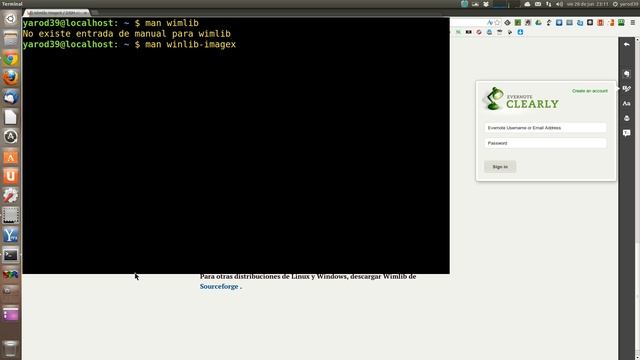Image resolution: width=640 pixels, height=360 pixels.
Task: Open the Software Updater dock icon
Action: (x=11, y=137)
